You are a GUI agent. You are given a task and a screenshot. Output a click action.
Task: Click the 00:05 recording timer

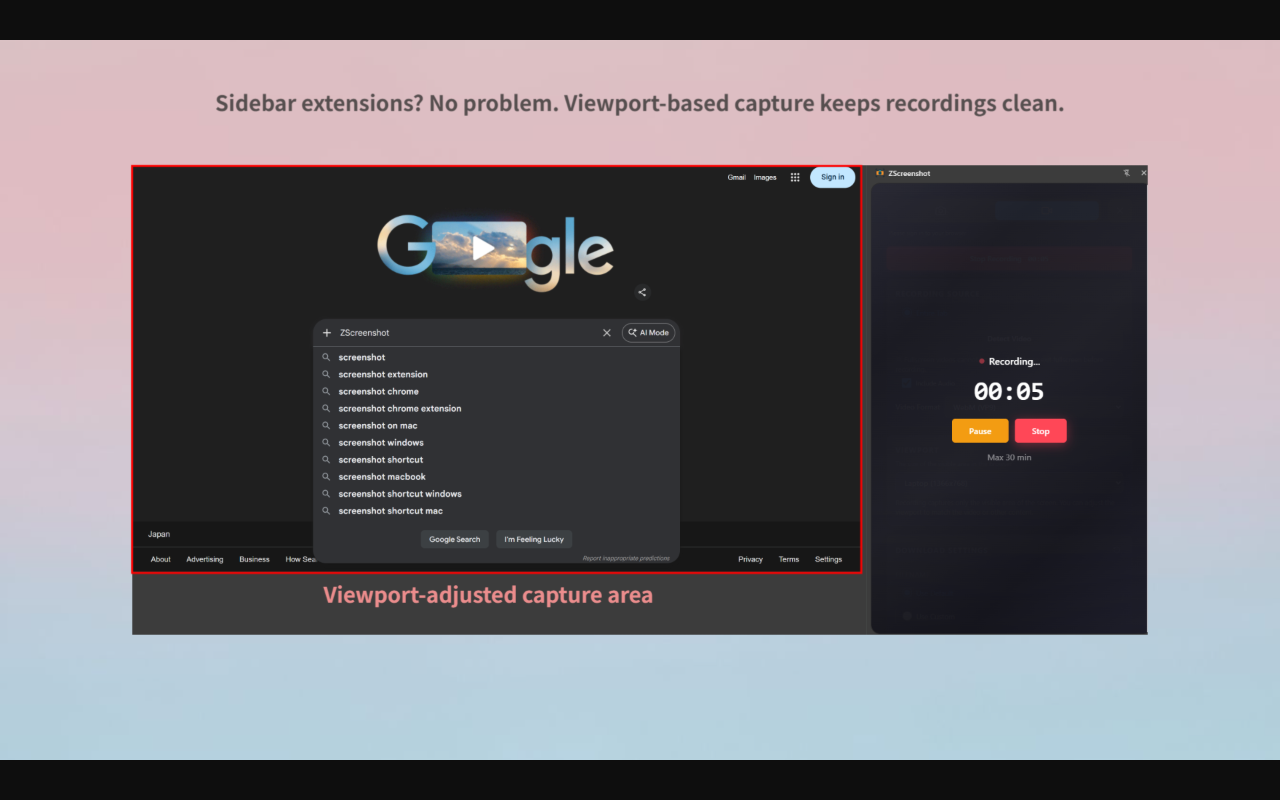tap(1009, 391)
